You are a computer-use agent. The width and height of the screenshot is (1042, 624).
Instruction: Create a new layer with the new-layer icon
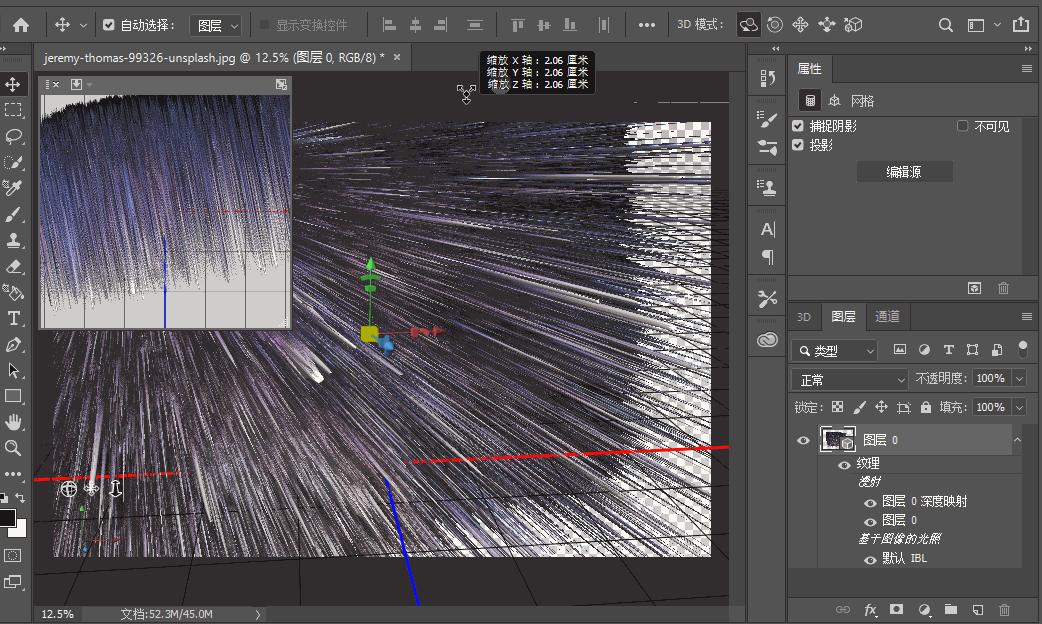(x=978, y=609)
